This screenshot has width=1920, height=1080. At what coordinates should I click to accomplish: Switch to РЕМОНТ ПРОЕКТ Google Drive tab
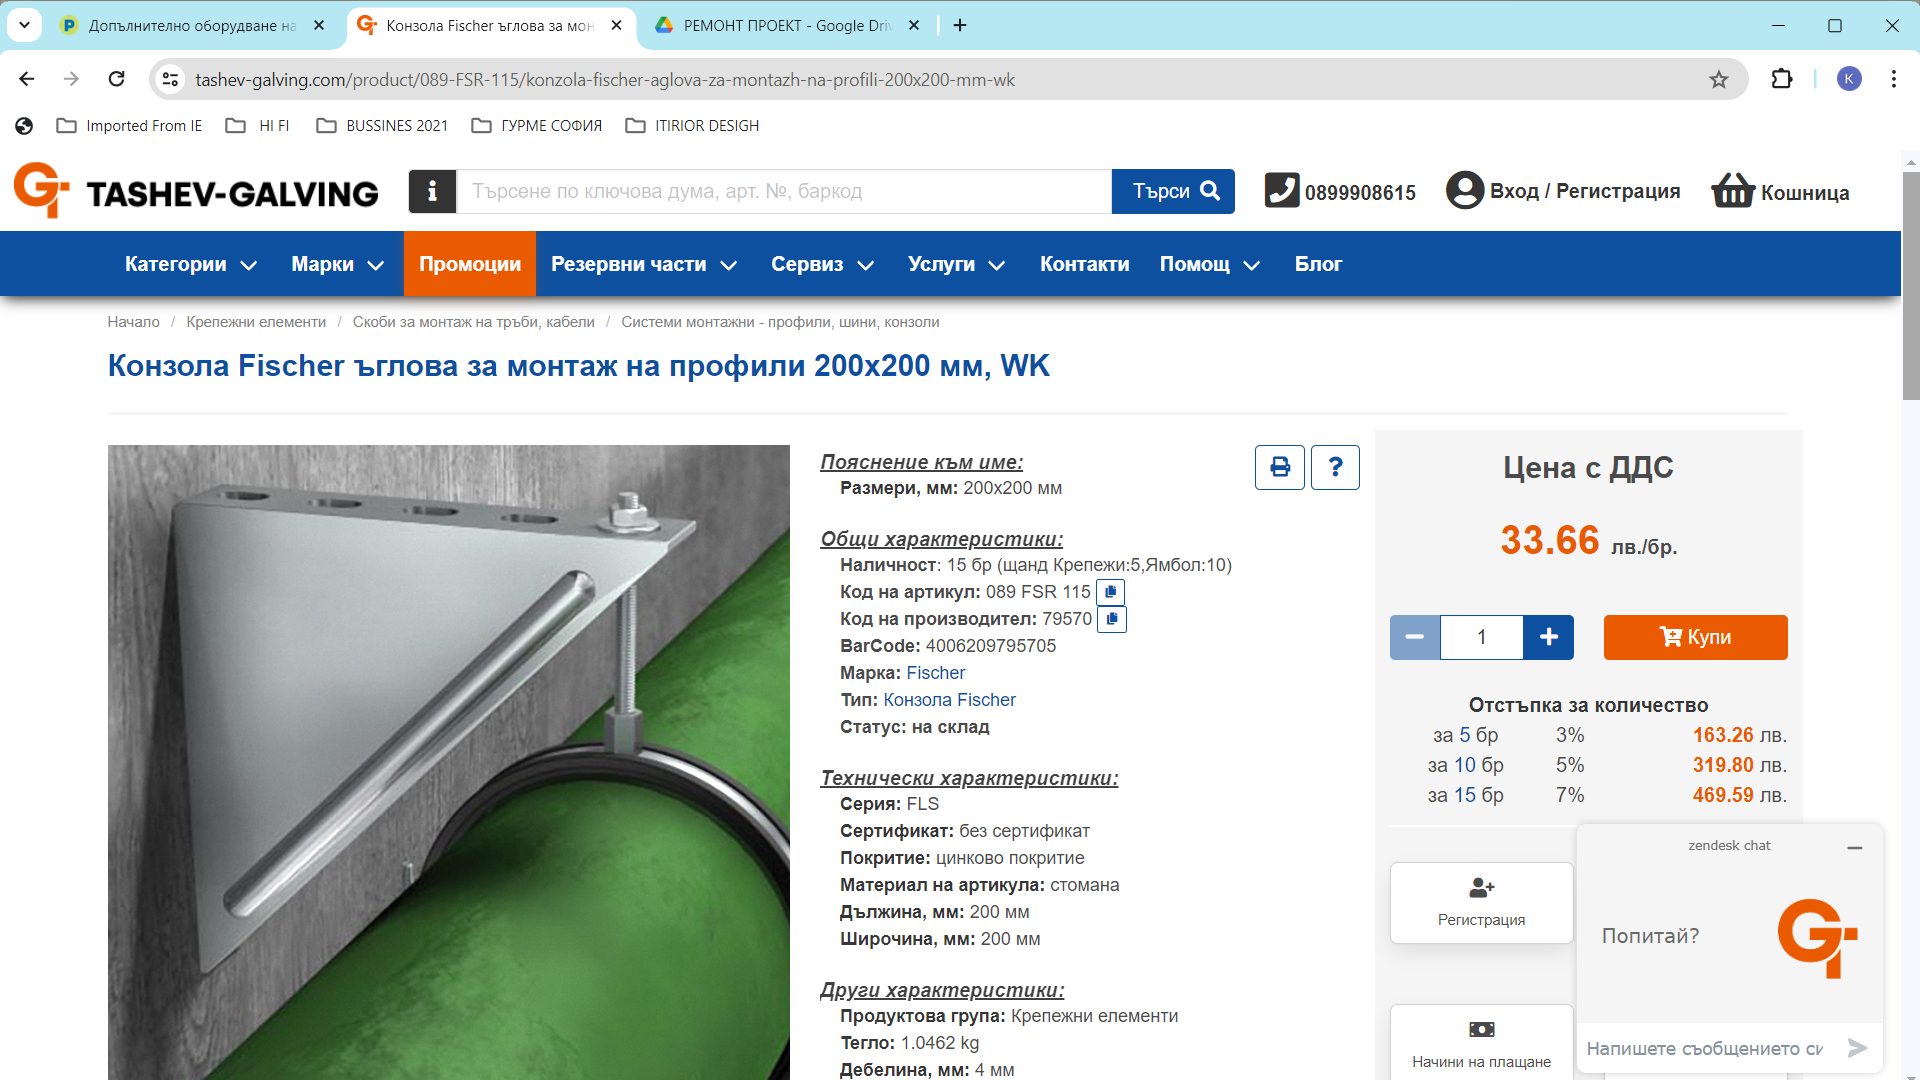[x=785, y=25]
